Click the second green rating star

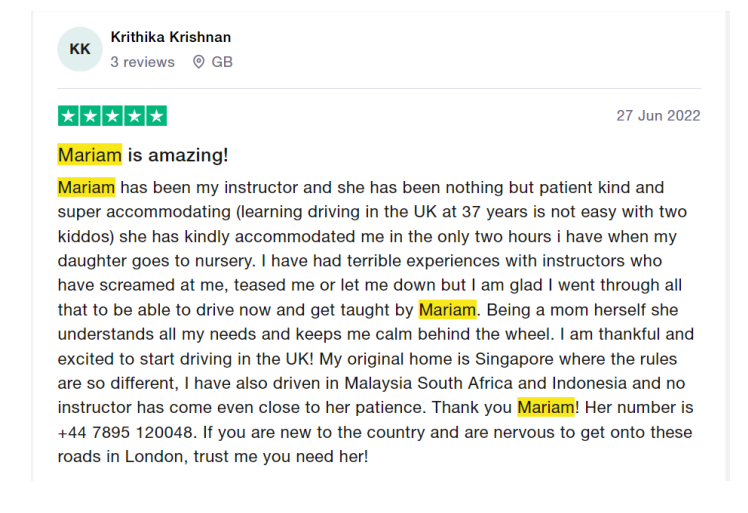point(91,116)
